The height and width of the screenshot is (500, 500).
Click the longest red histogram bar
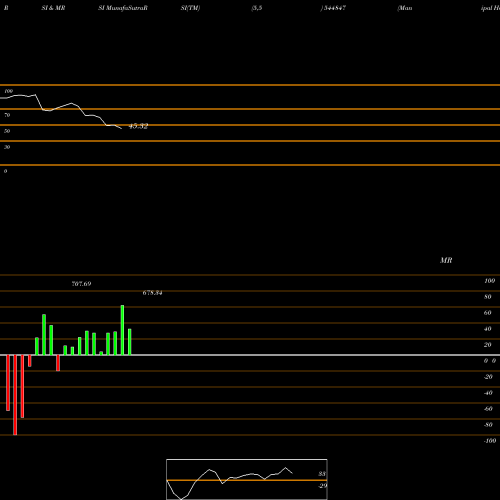(15, 395)
